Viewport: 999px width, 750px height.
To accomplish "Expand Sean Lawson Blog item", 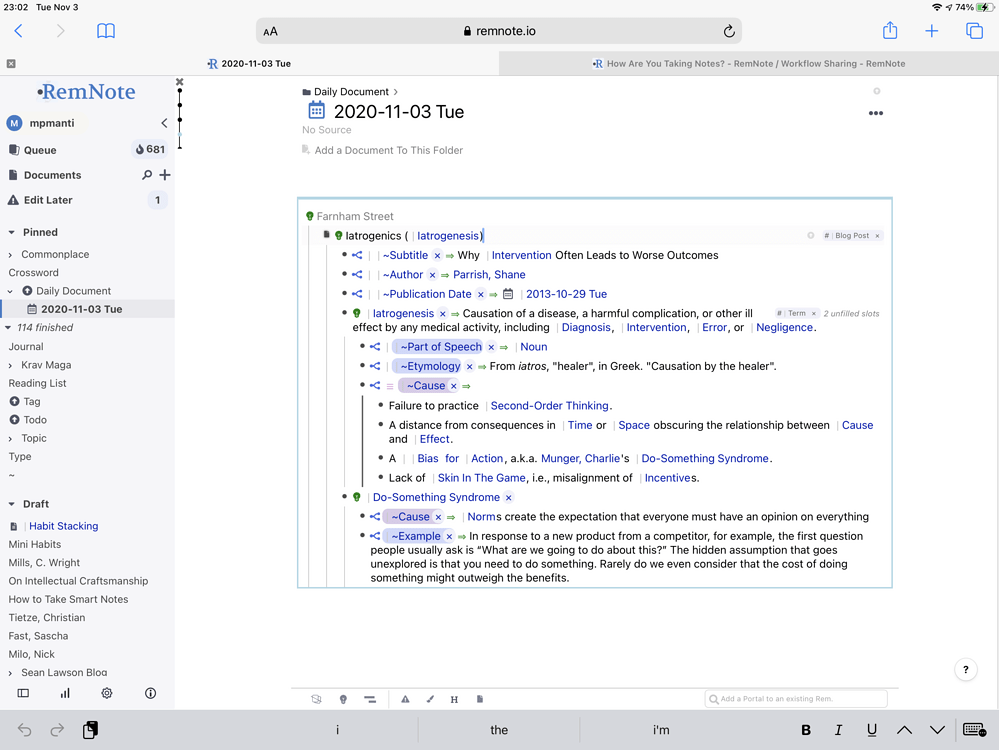I will point(10,673).
